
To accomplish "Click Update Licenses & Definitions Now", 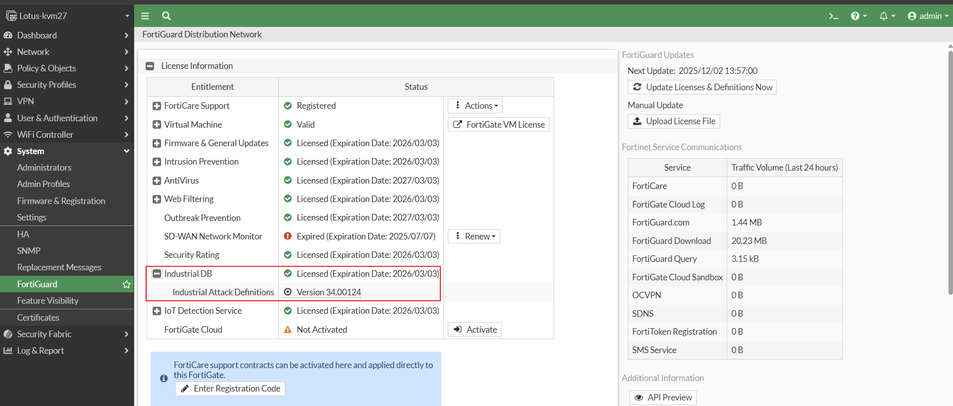I will coord(702,87).
